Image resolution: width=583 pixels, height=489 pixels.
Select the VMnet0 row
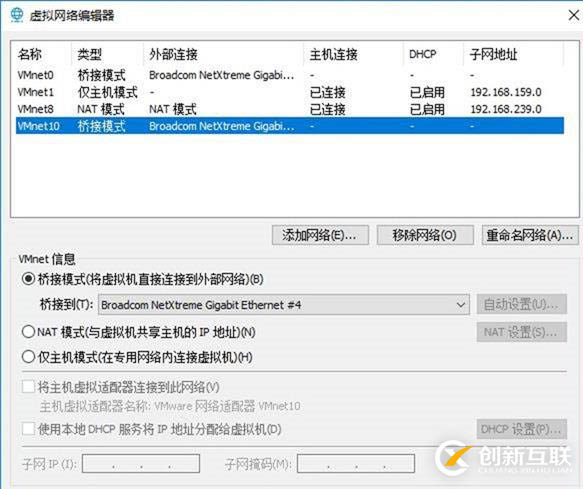(x=290, y=75)
